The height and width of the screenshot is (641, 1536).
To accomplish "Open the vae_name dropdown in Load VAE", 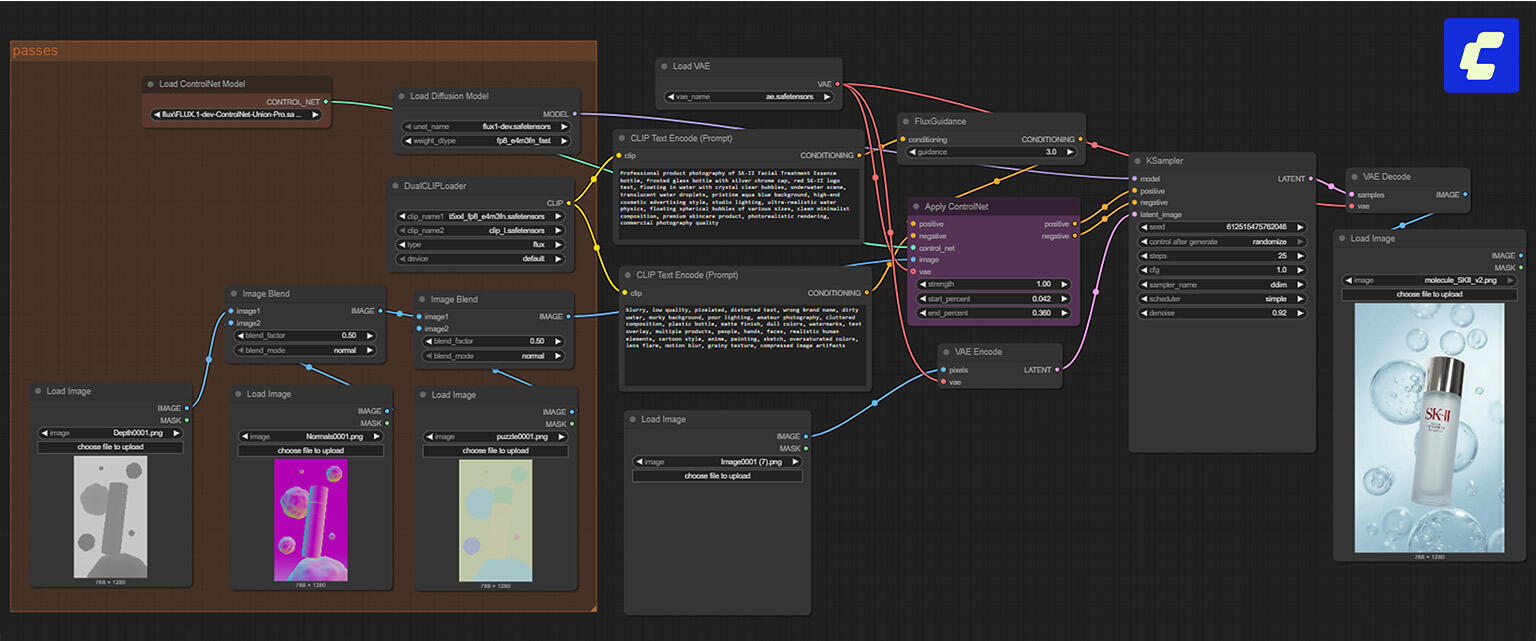I will [x=749, y=97].
